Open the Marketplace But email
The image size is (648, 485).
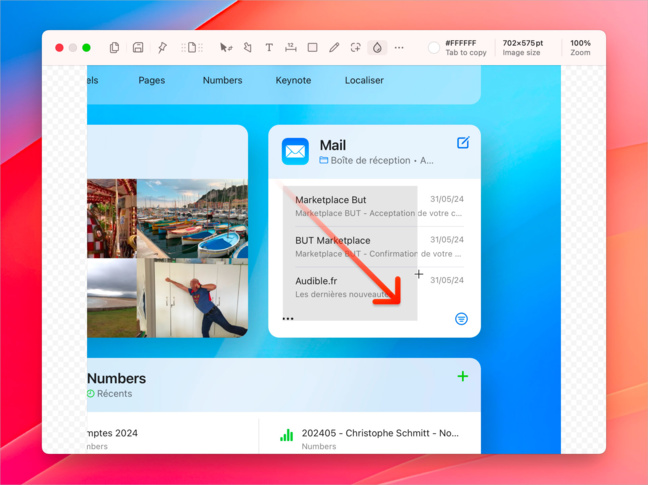379,206
